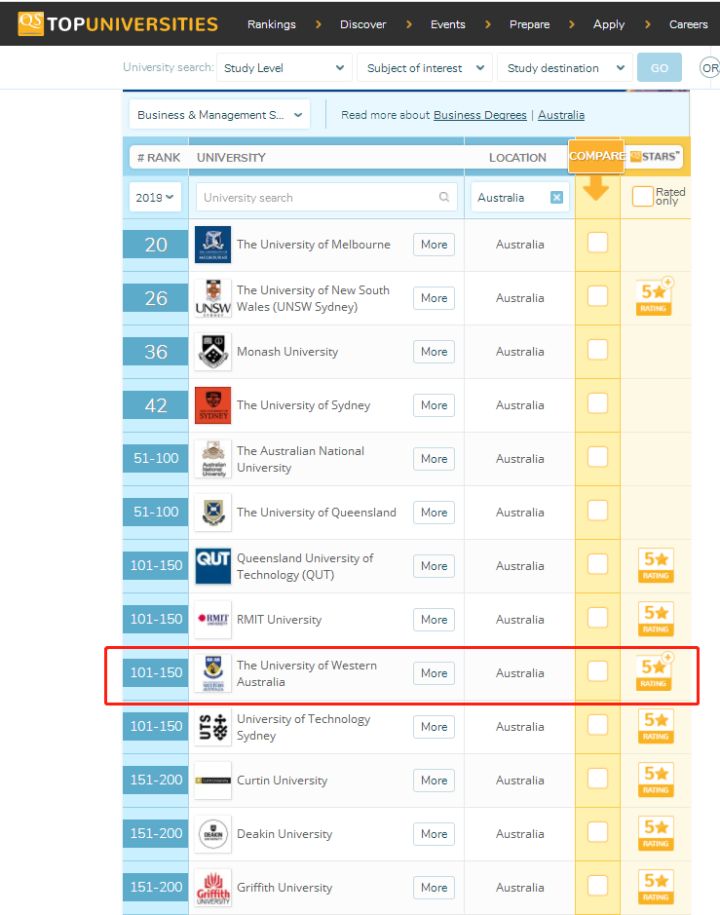
Task: Click Curtin's 5-star rating badge
Action: [x=656, y=780]
